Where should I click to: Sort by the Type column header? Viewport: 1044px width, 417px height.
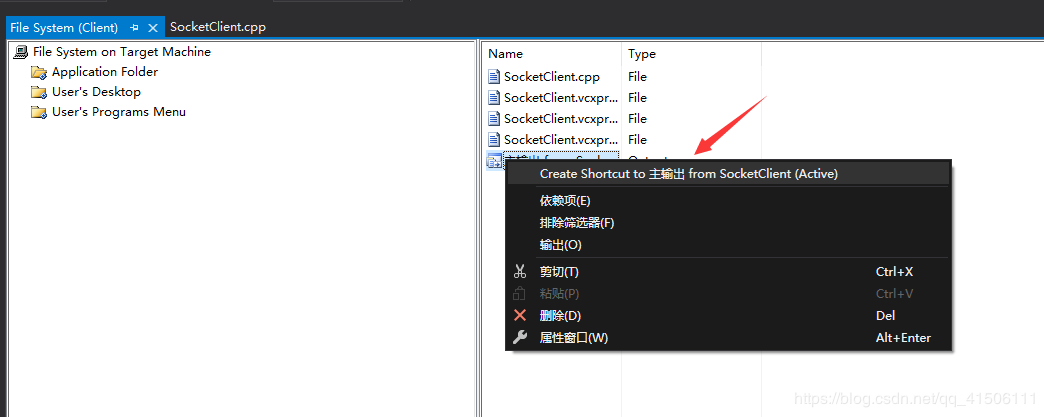(642, 54)
